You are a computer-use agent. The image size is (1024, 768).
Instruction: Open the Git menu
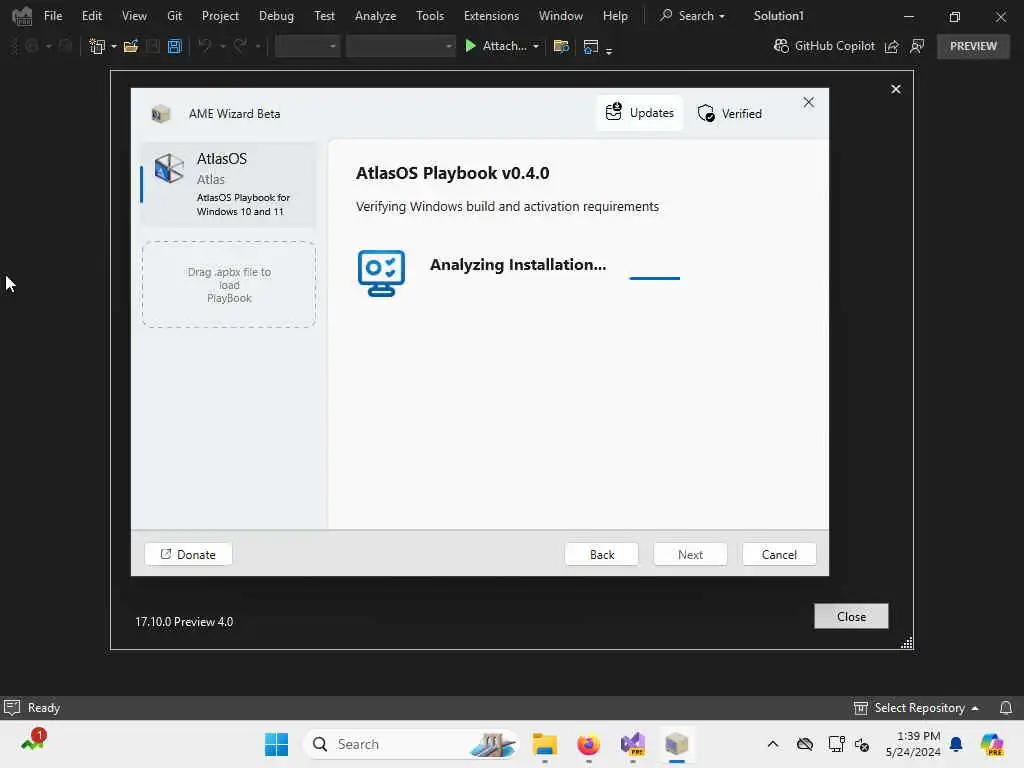pyautogui.click(x=174, y=16)
